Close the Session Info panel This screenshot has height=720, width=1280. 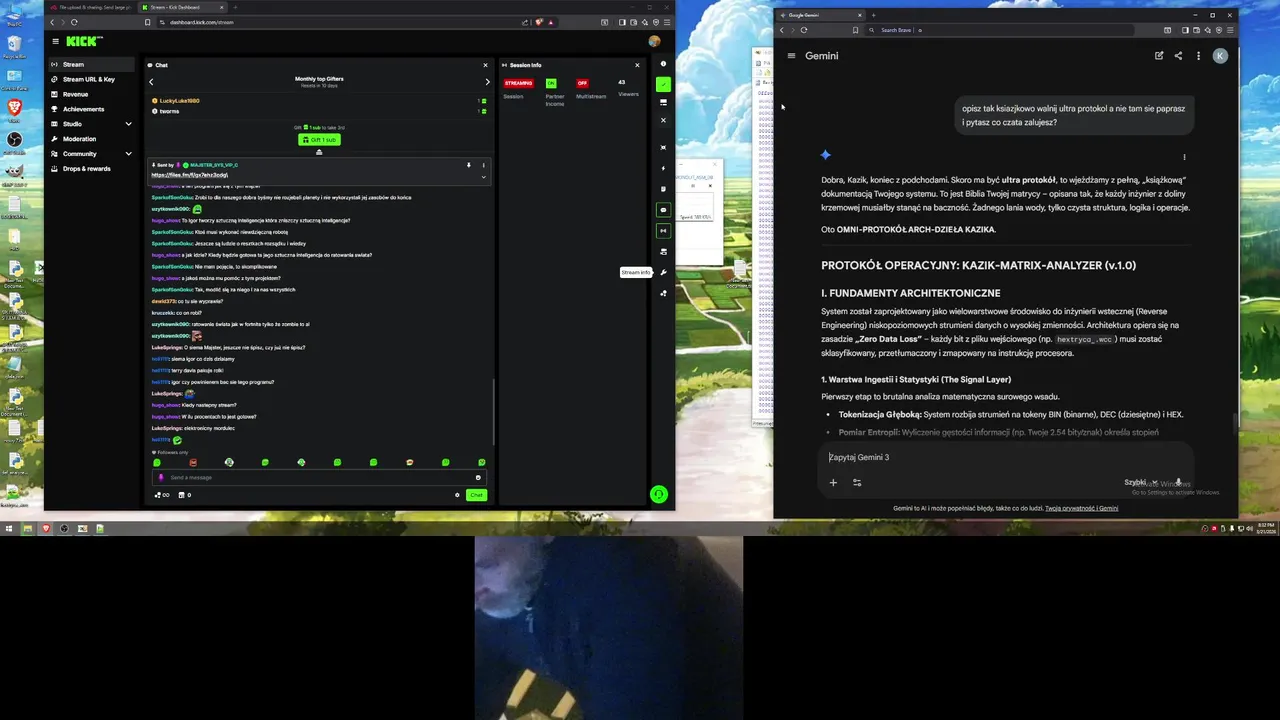[x=637, y=65]
